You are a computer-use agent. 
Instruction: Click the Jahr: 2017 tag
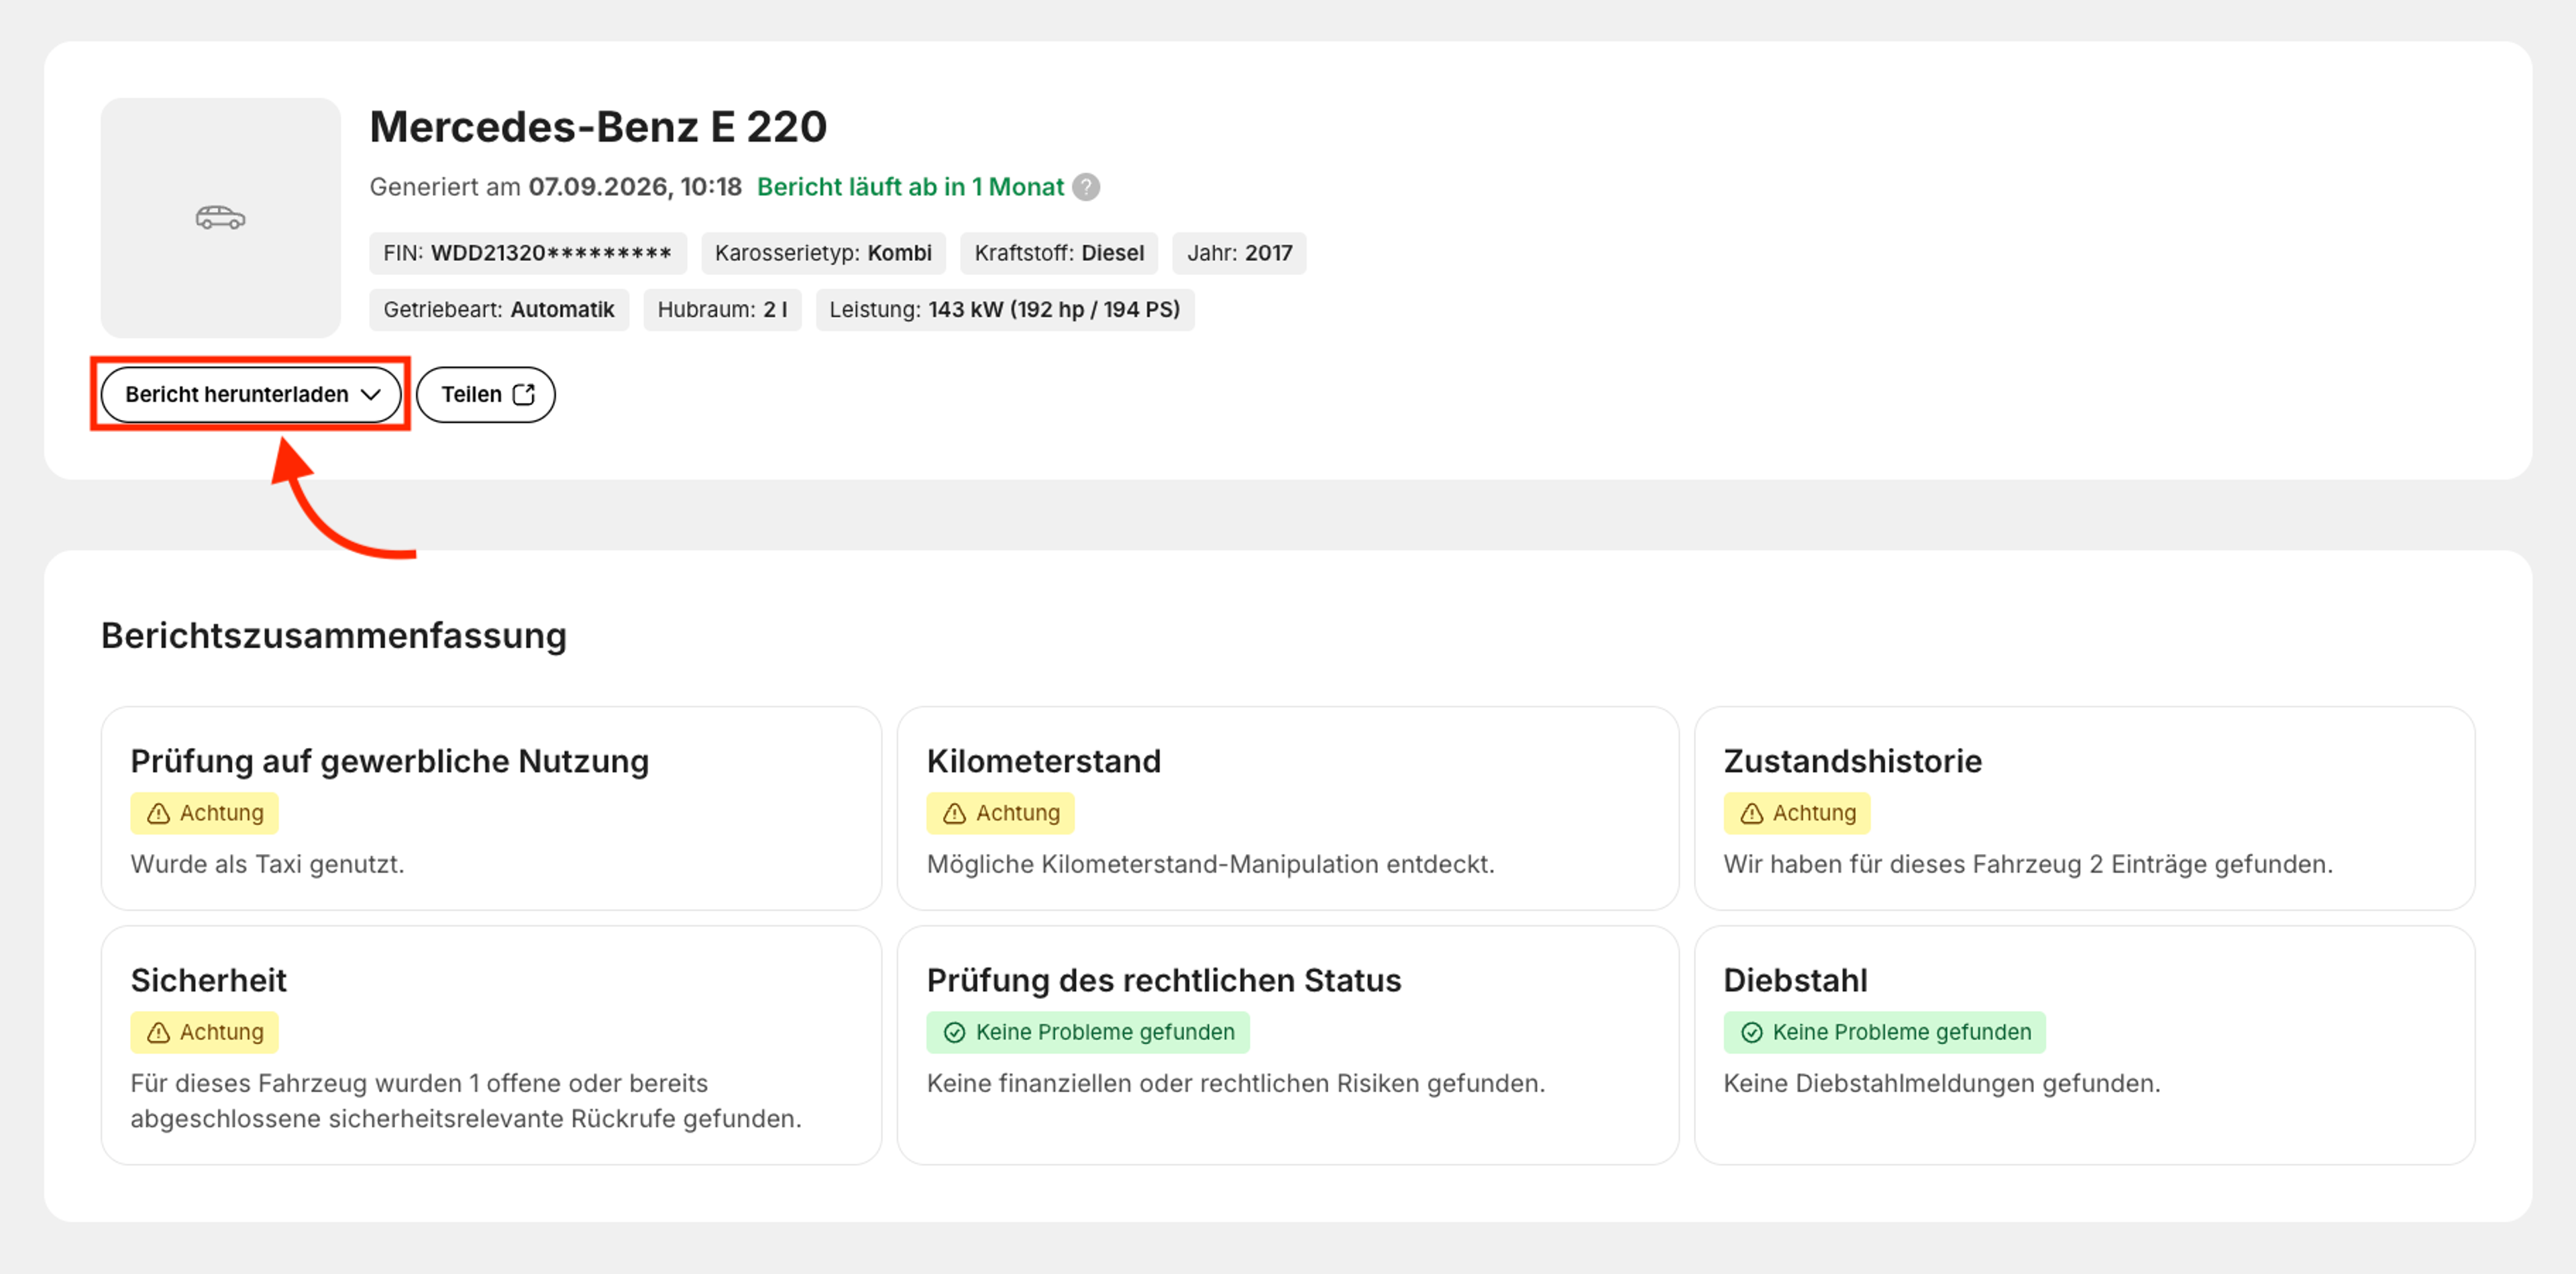tap(1239, 253)
